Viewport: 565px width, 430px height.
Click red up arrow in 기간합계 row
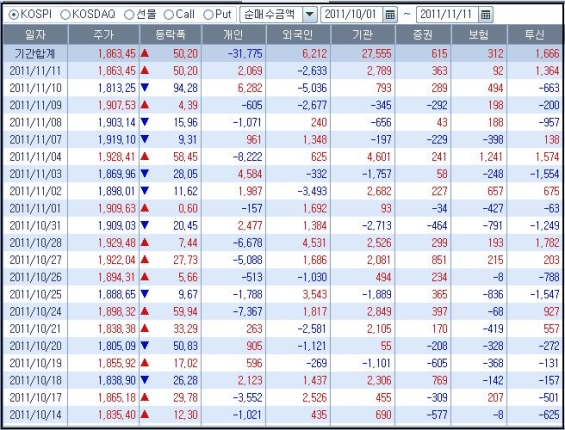145,53
